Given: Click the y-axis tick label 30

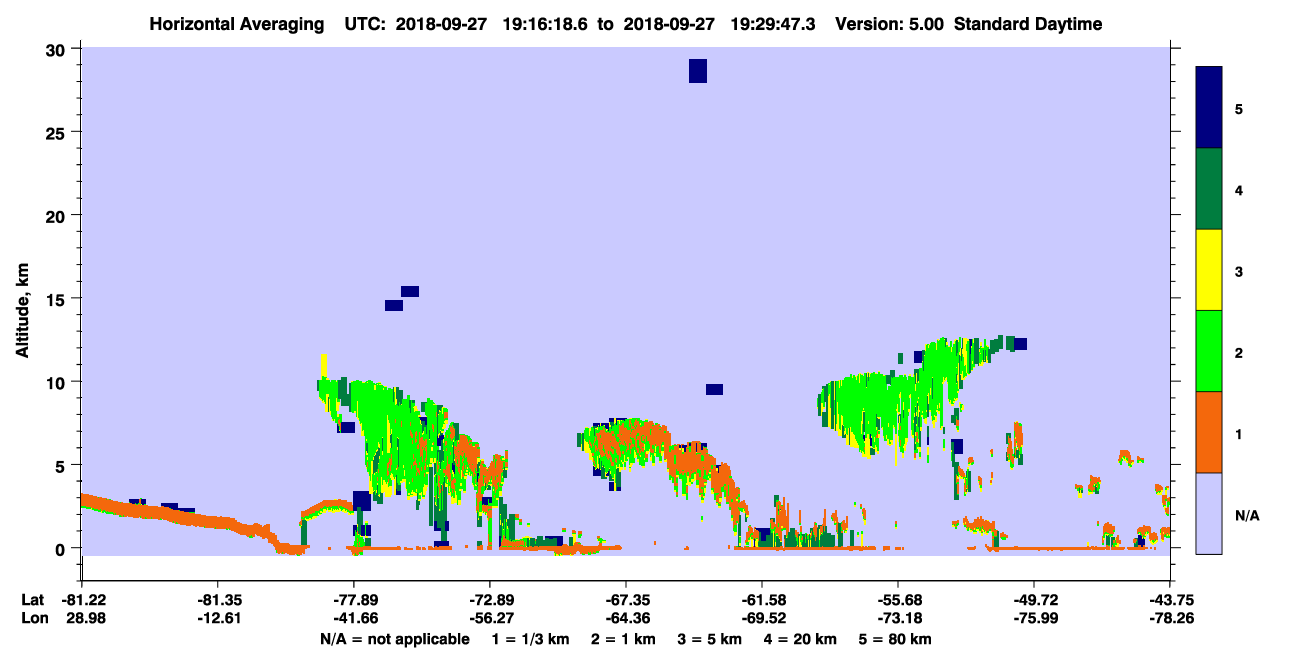Looking at the screenshot, I should (x=58, y=49).
